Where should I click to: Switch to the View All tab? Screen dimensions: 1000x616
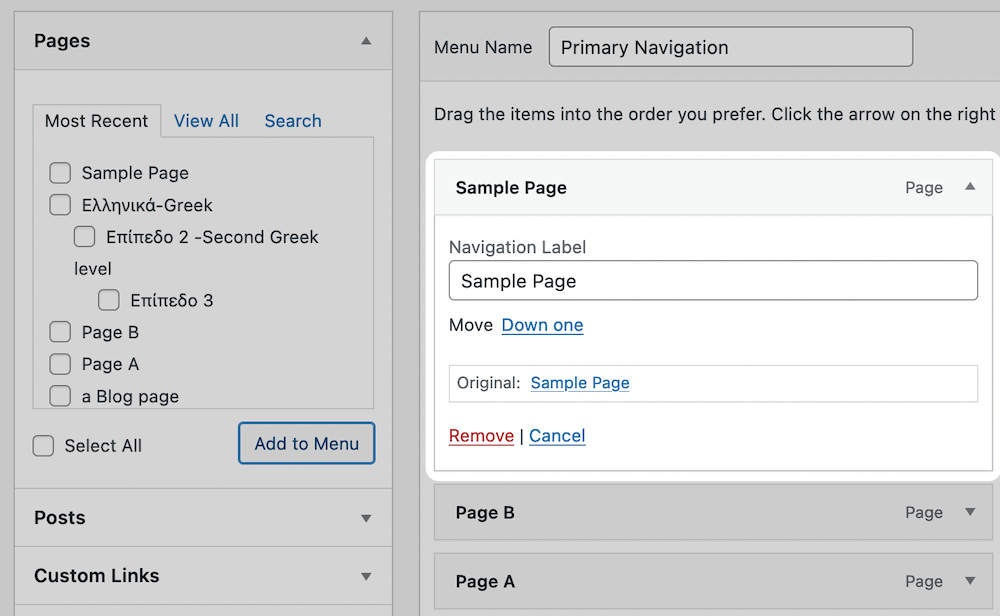206,121
